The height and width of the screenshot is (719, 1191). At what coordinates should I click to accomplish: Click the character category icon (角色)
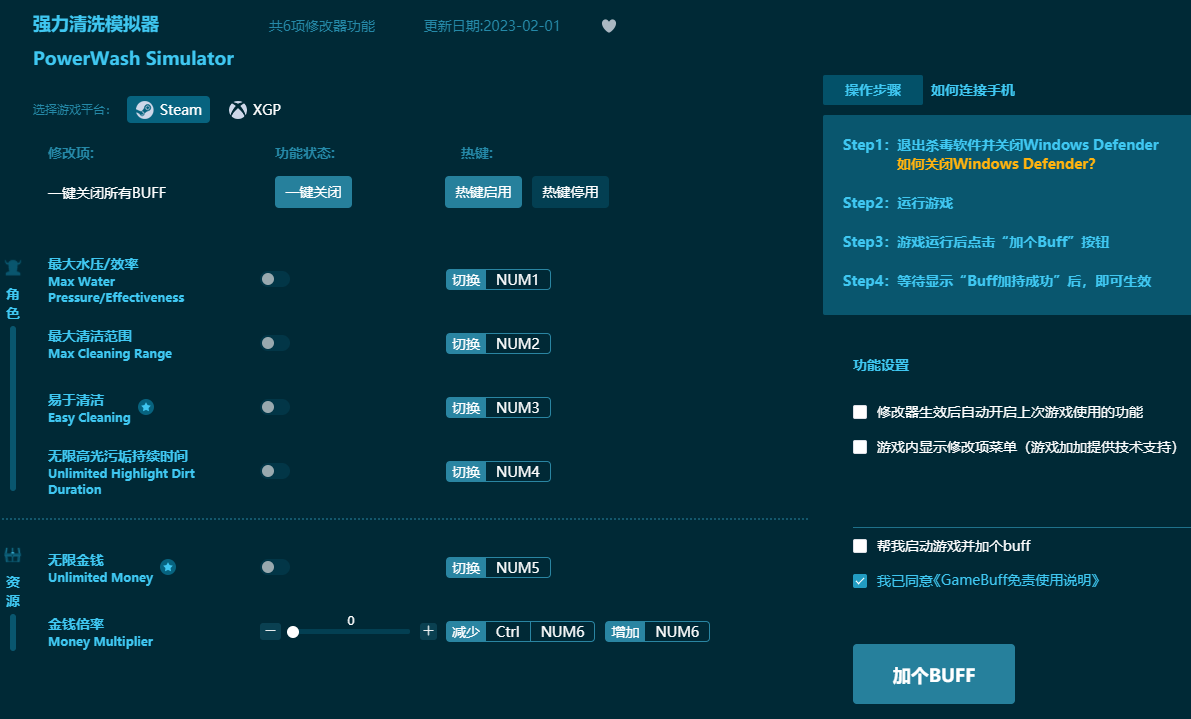coord(13,267)
